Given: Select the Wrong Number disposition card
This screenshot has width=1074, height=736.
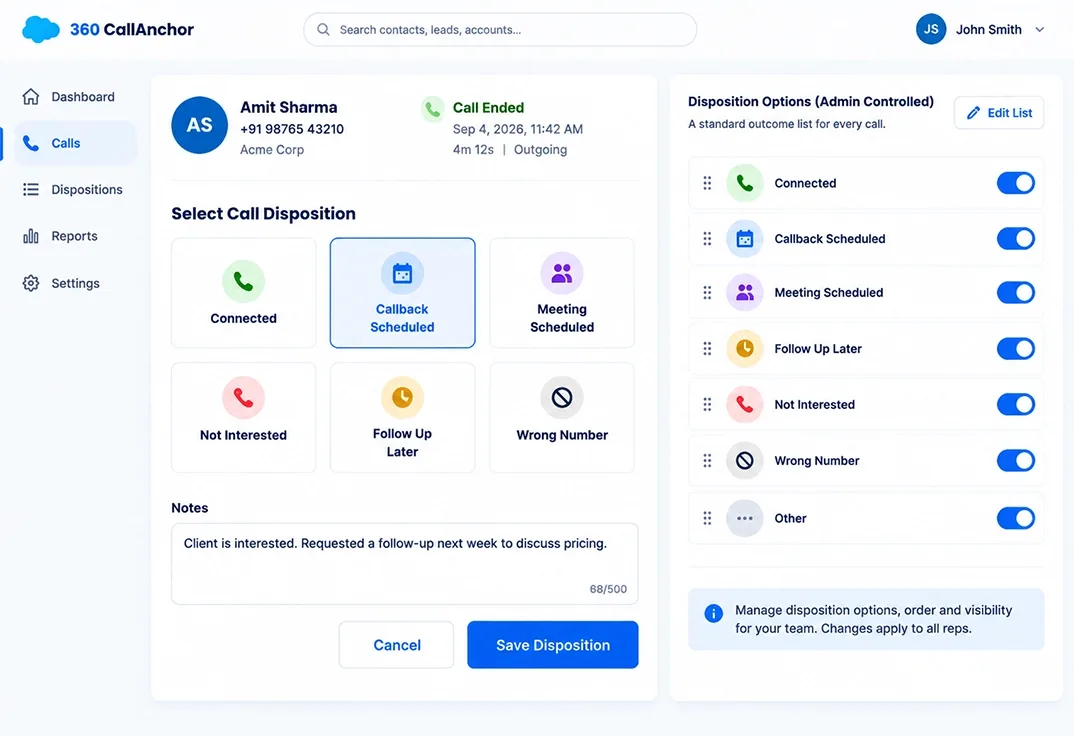Looking at the screenshot, I should [562, 418].
